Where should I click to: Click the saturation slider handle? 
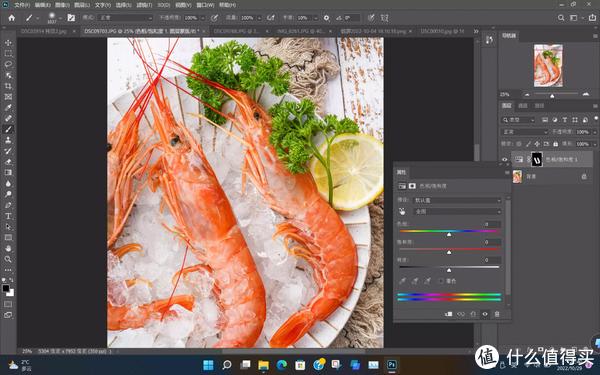tap(449, 252)
